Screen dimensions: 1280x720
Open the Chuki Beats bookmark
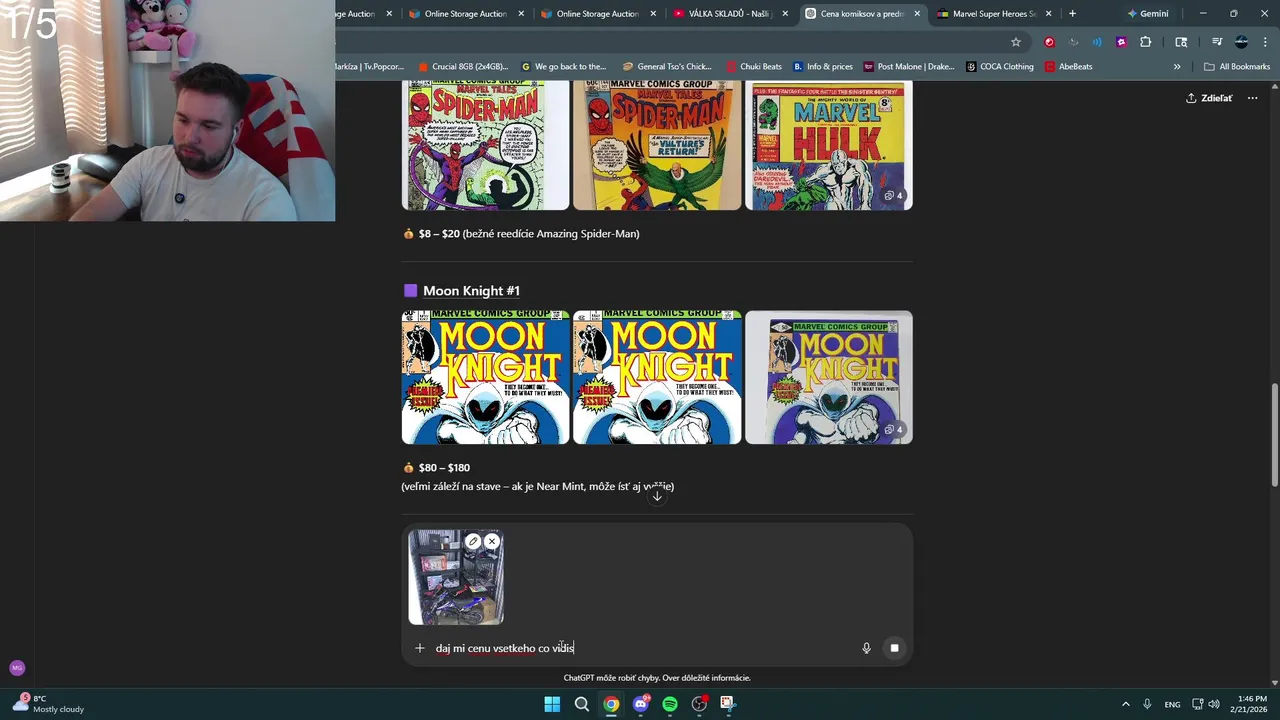click(754, 67)
